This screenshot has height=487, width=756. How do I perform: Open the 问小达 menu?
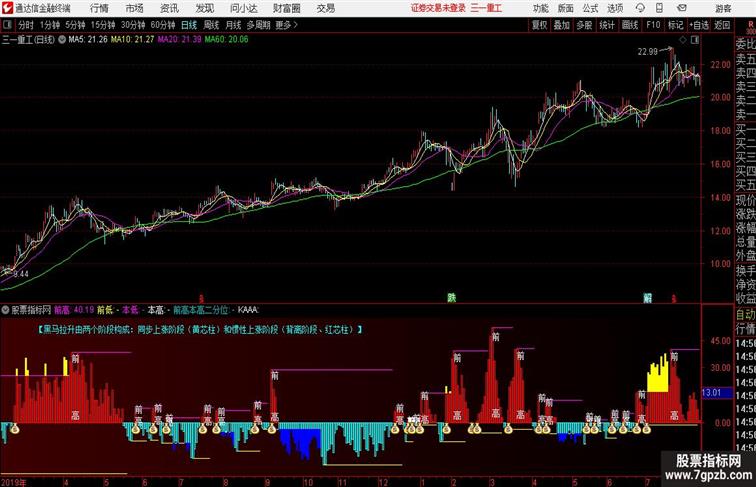point(243,8)
